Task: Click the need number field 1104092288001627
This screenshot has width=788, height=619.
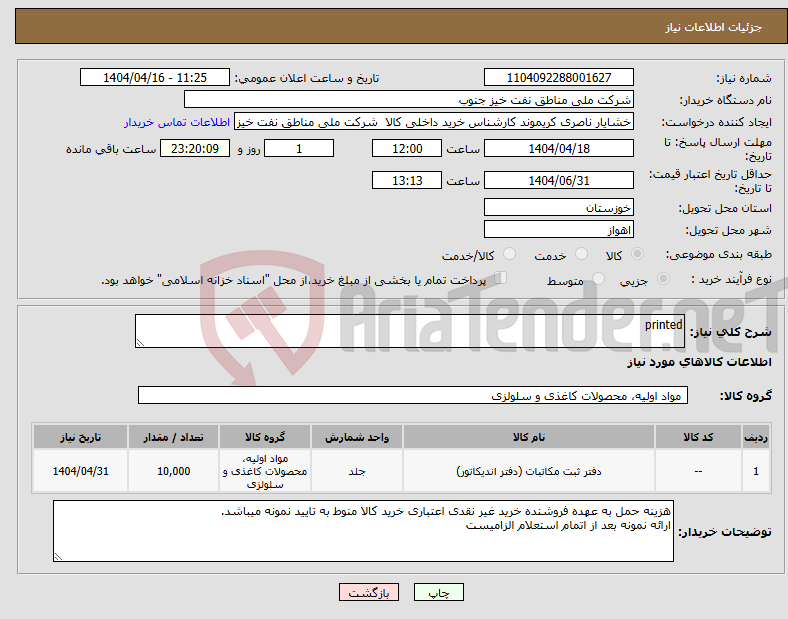Action: click(558, 77)
